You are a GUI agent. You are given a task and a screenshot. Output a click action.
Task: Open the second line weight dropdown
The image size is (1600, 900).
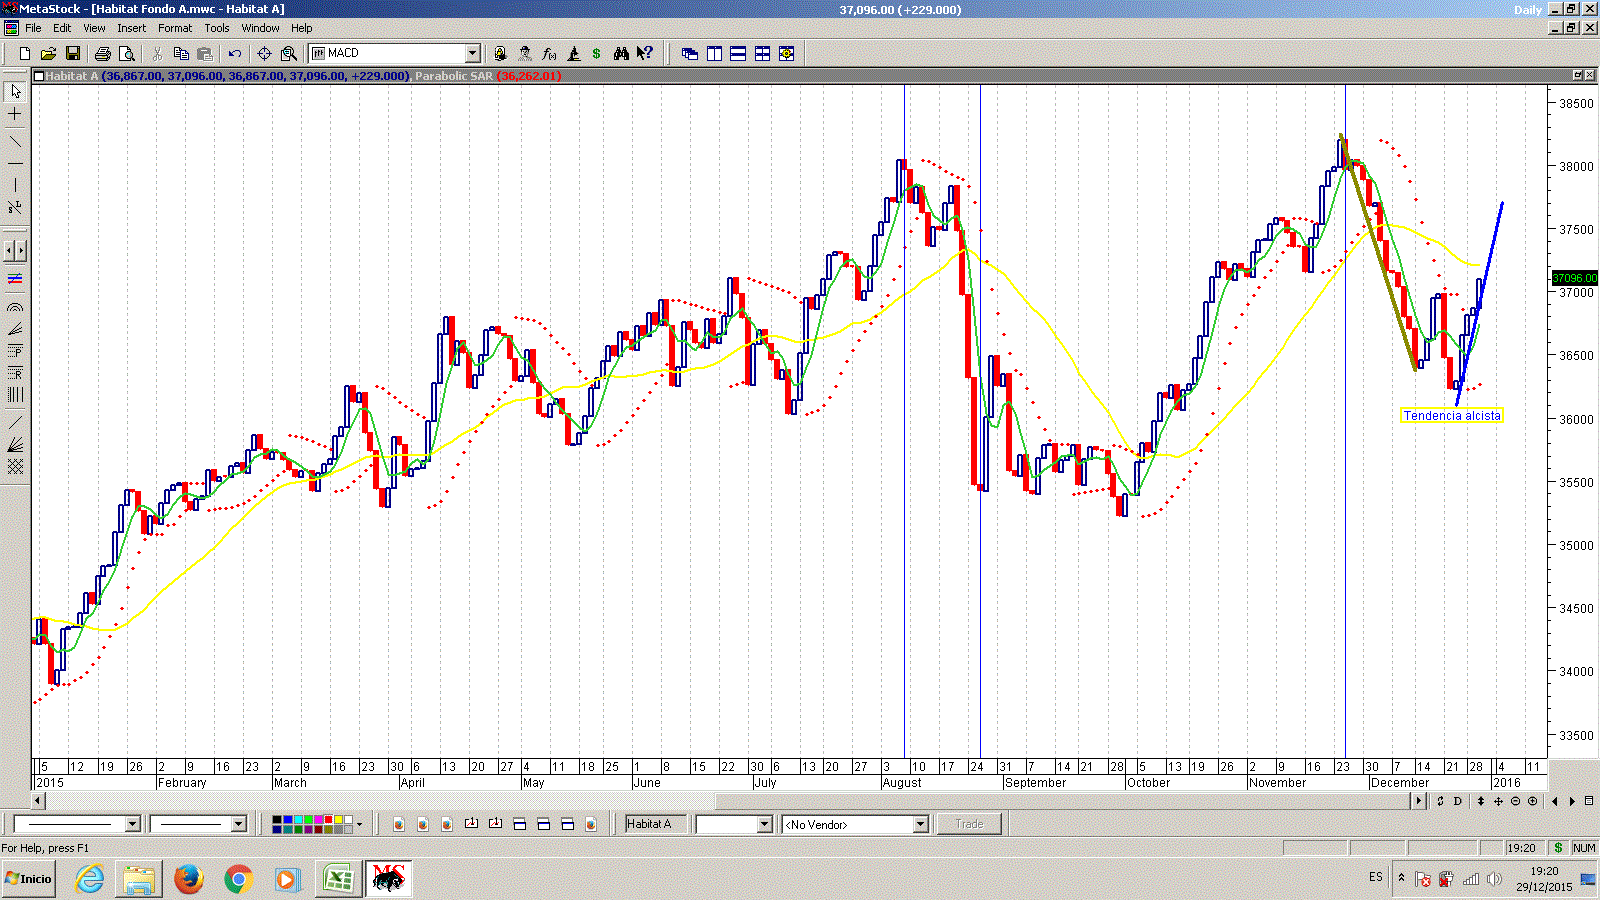click(x=238, y=824)
